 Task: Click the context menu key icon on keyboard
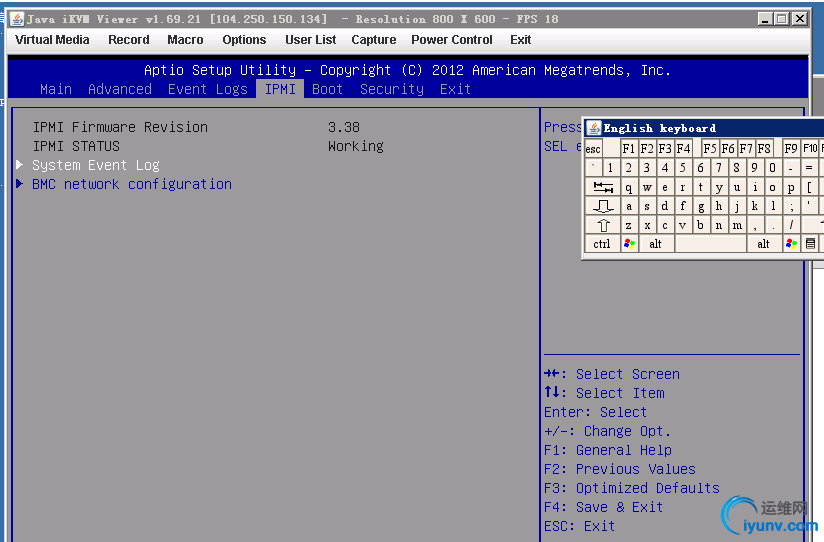[810, 243]
